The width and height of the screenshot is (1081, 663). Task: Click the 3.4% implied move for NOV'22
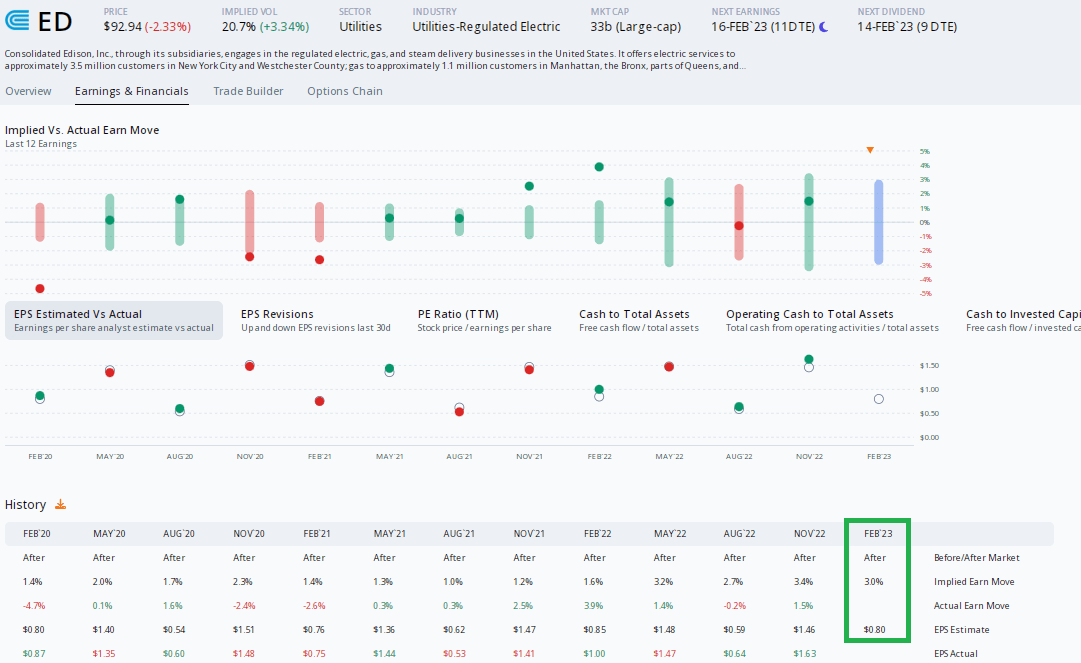point(803,582)
